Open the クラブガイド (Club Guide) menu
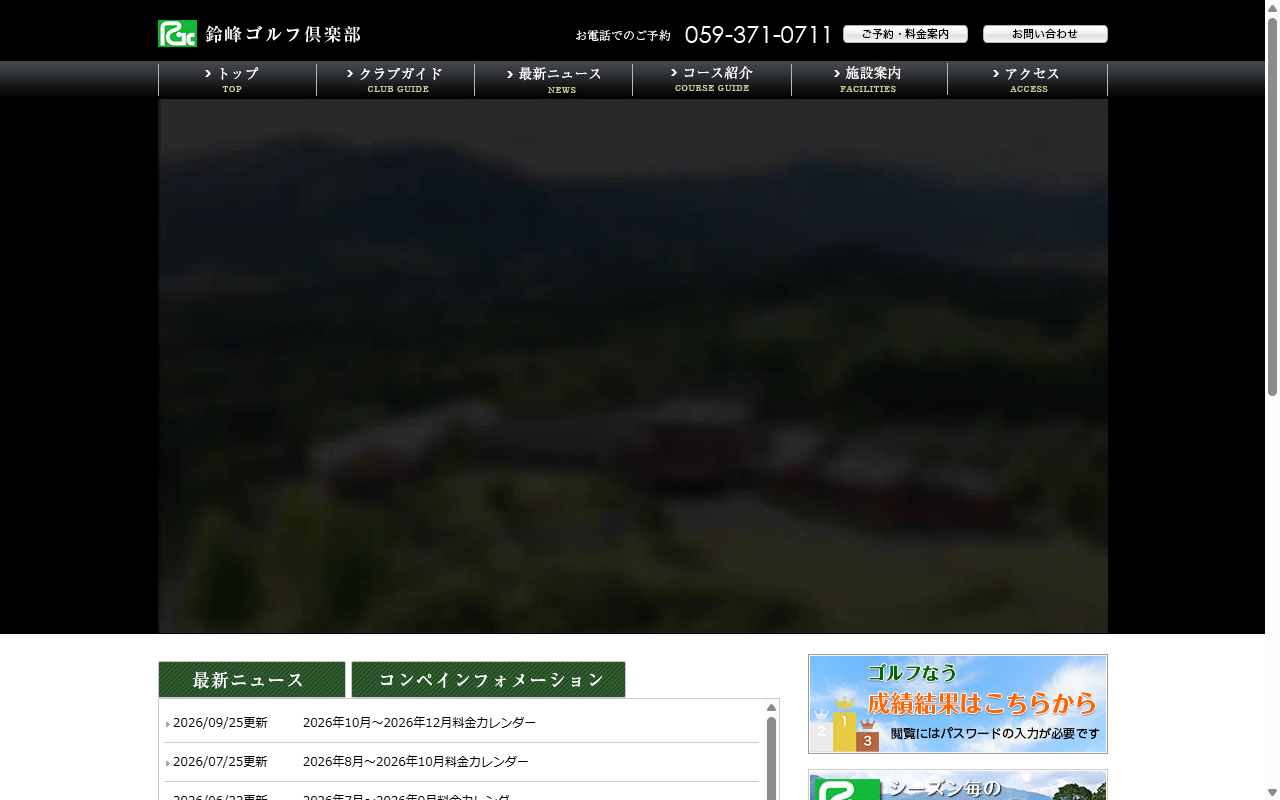 click(x=396, y=80)
